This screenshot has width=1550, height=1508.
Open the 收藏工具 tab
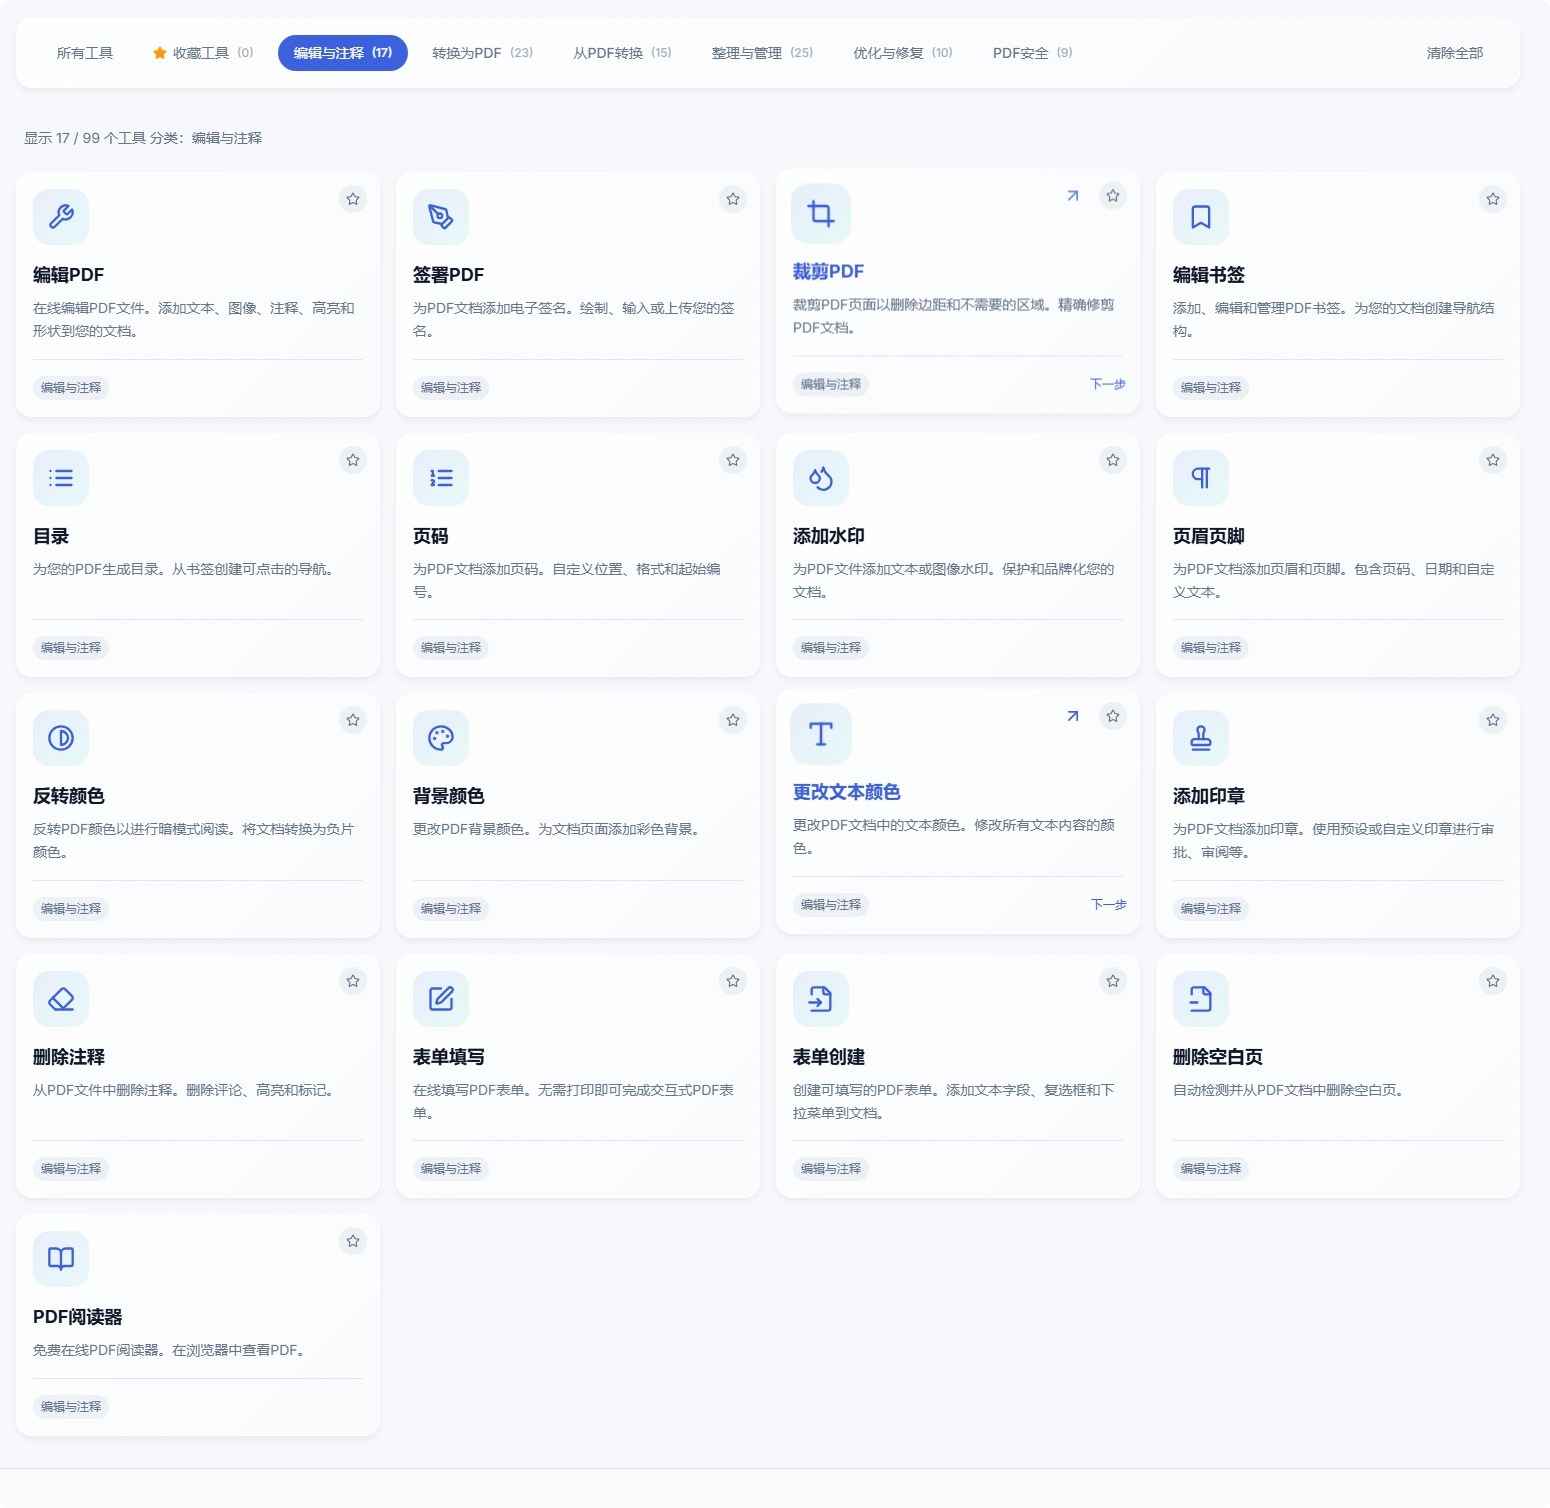(203, 53)
